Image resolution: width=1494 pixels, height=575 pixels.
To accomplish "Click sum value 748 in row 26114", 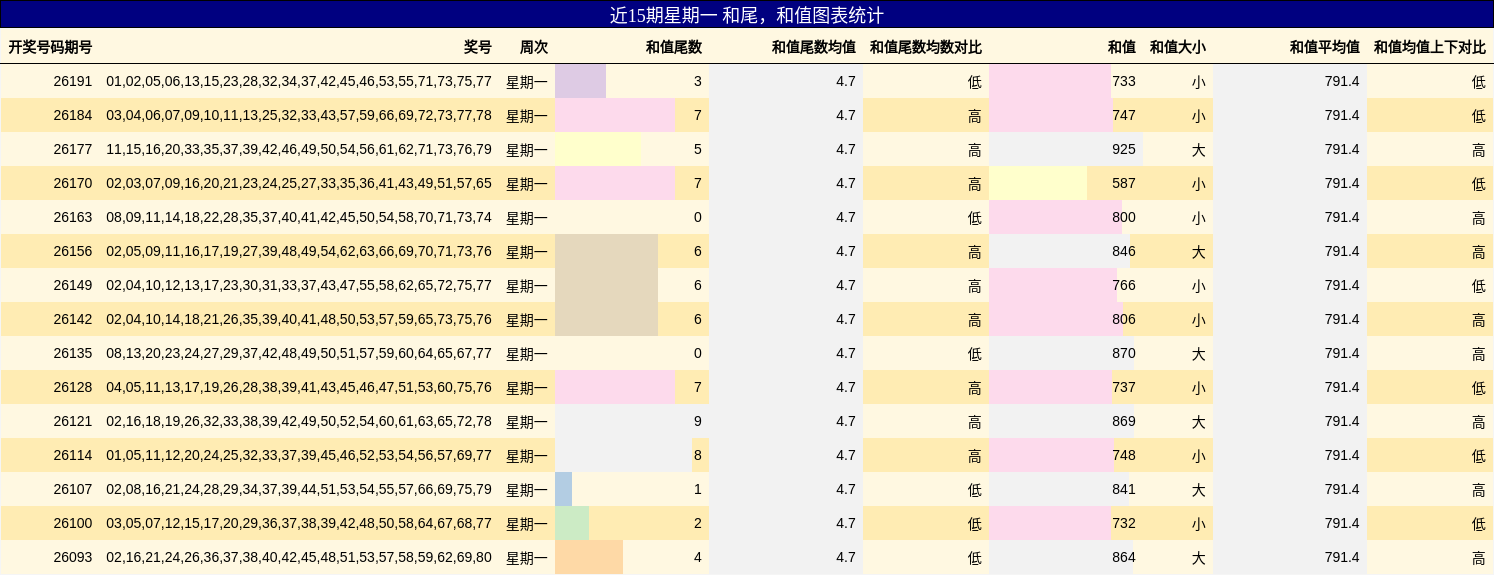I will pyautogui.click(x=1124, y=455).
